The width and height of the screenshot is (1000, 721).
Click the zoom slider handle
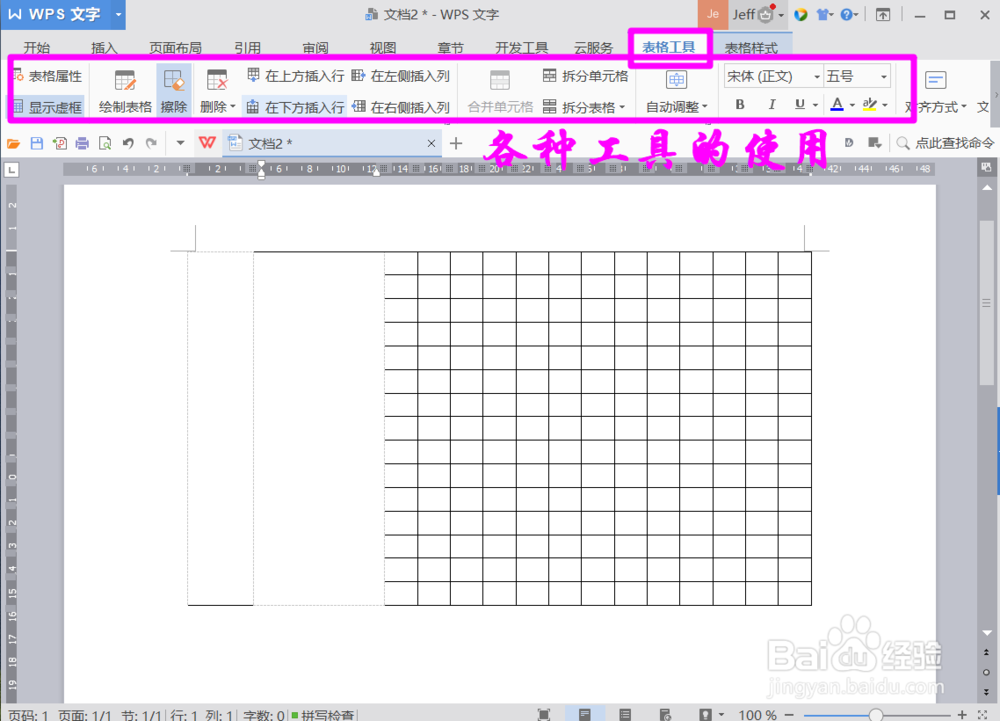[876, 715]
